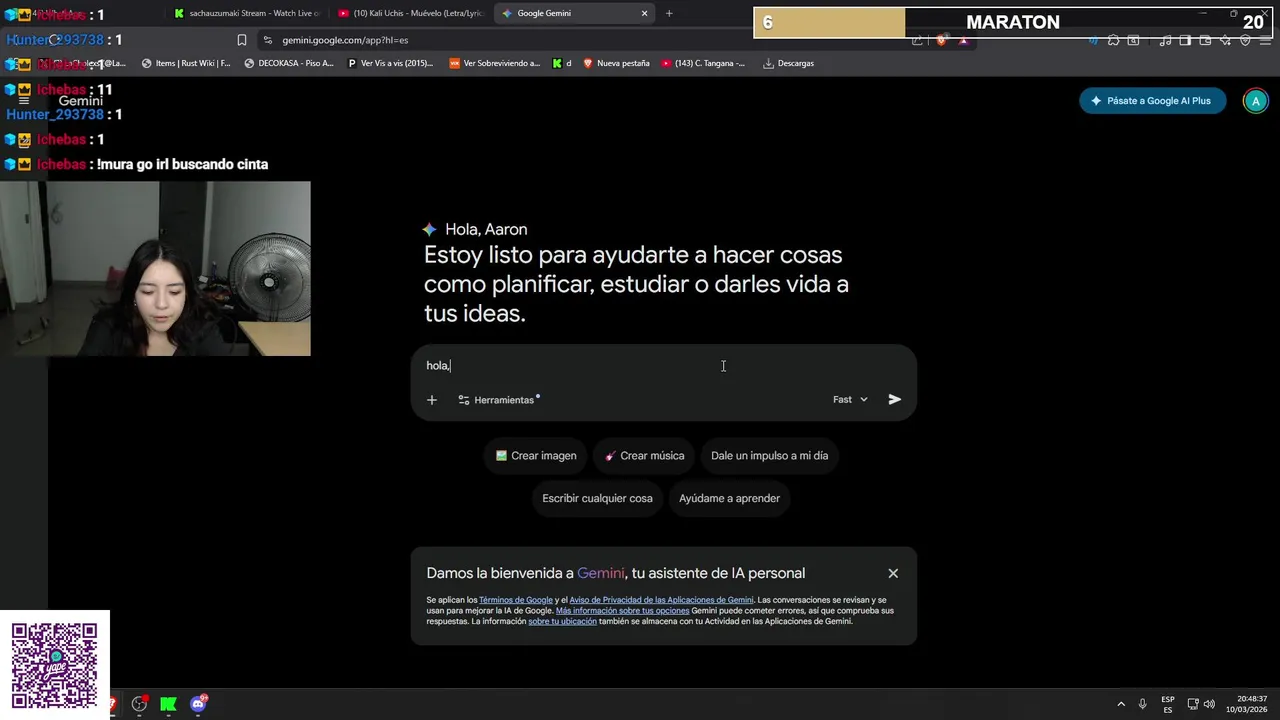The height and width of the screenshot is (720, 1280).
Task: Select the Escribir cualquier cosa chip
Action: pyautogui.click(x=597, y=498)
